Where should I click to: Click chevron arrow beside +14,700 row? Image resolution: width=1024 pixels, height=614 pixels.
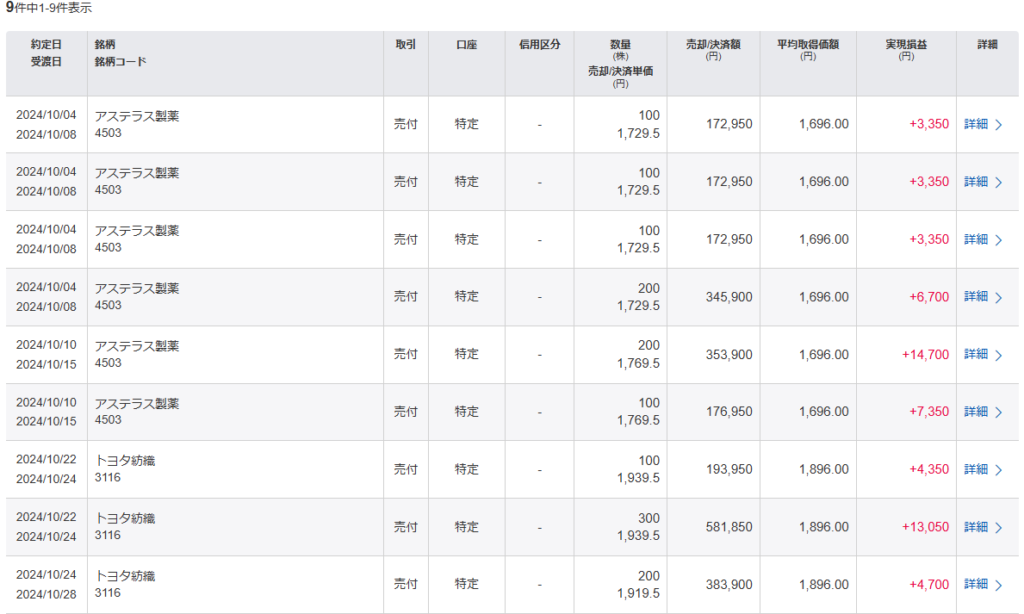[x=999, y=355]
